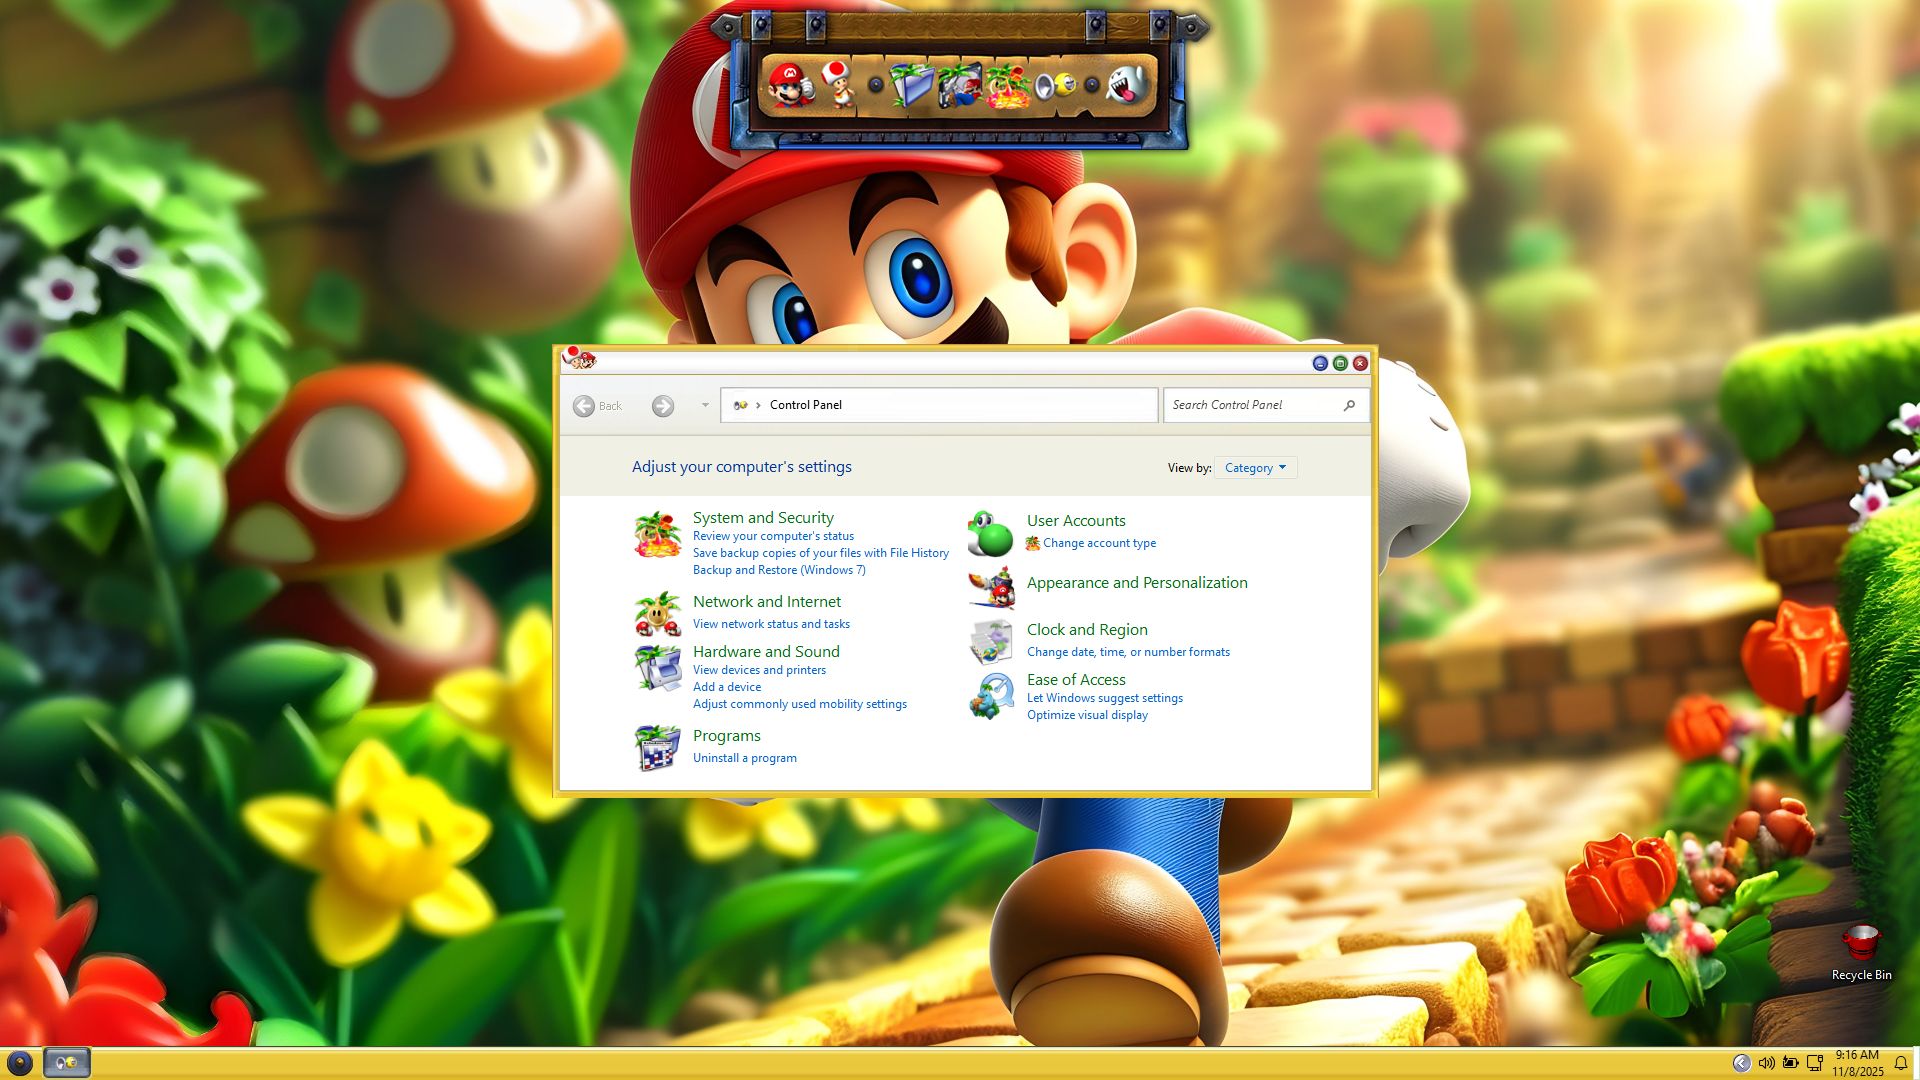This screenshot has width=1920, height=1080.
Task: Show hidden tray icons with the chevron
Action: [1741, 1063]
